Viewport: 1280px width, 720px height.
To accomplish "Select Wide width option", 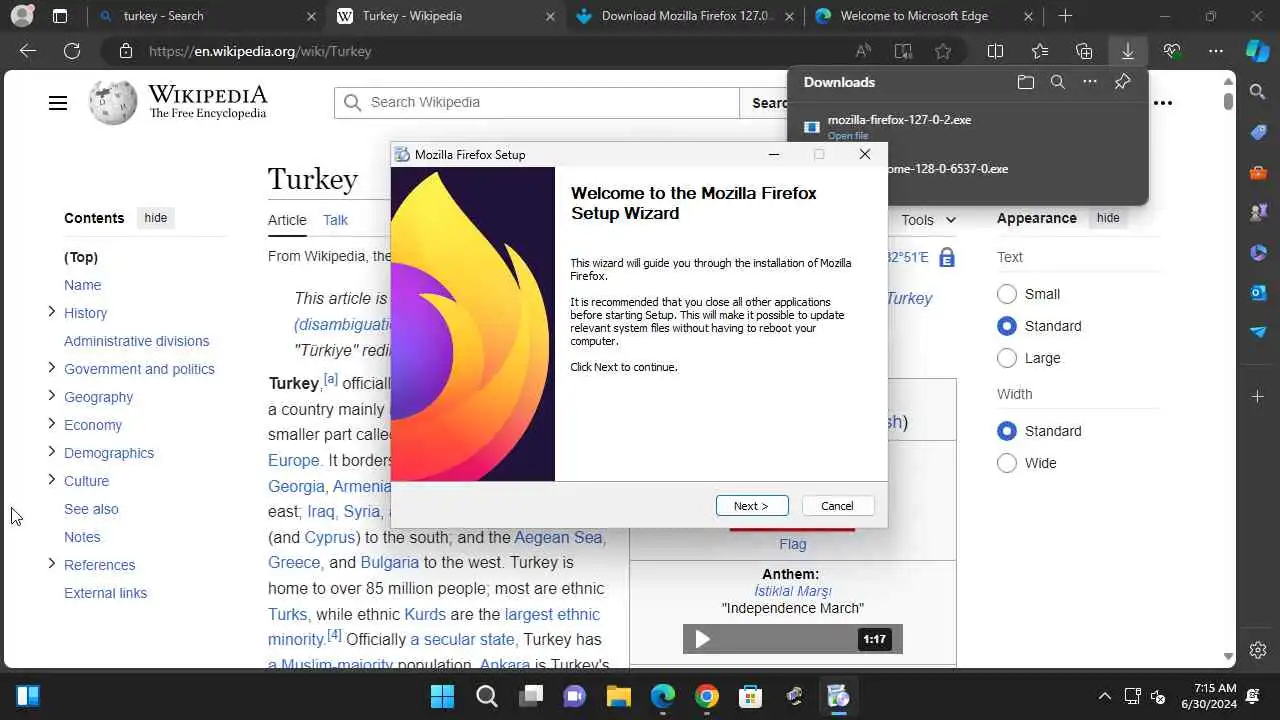I will pos(1007,463).
